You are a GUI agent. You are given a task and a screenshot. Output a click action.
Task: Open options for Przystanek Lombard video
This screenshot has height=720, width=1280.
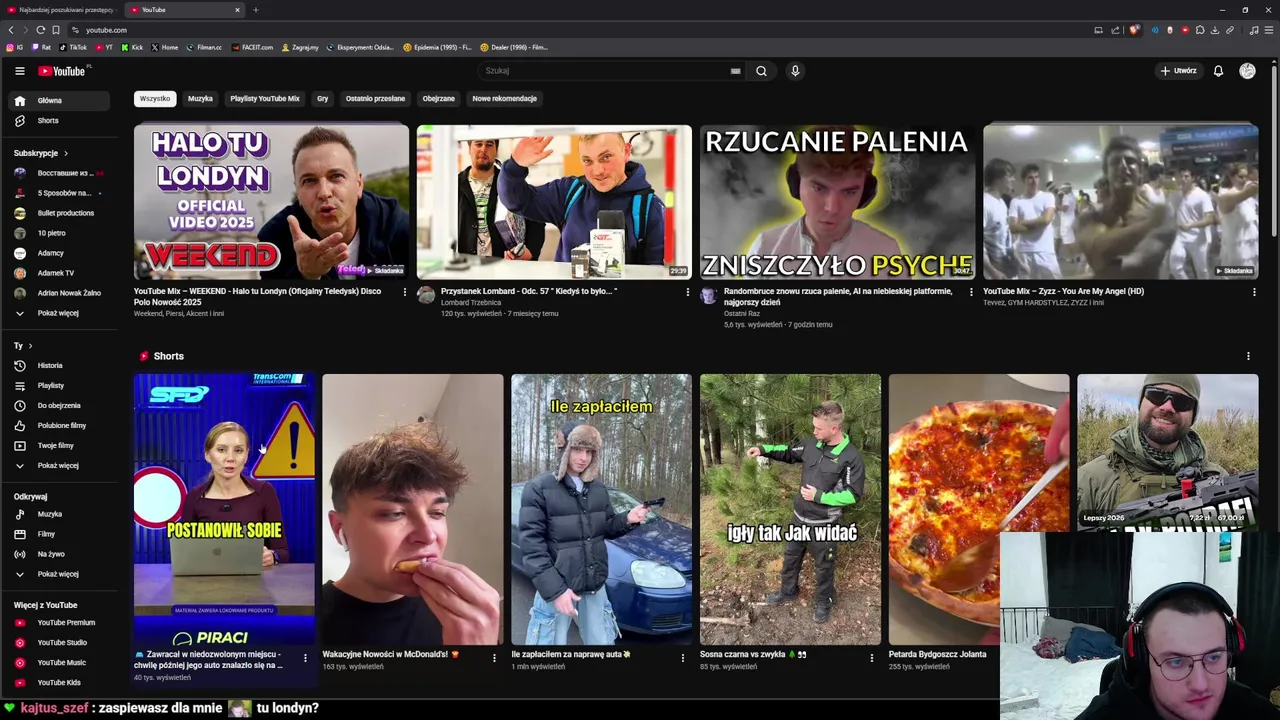[x=687, y=292]
